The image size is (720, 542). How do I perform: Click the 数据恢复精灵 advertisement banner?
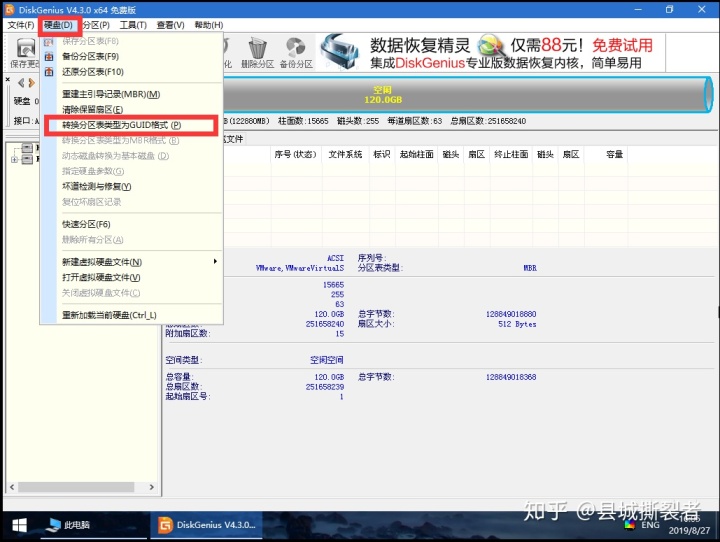pyautogui.click(x=491, y=52)
